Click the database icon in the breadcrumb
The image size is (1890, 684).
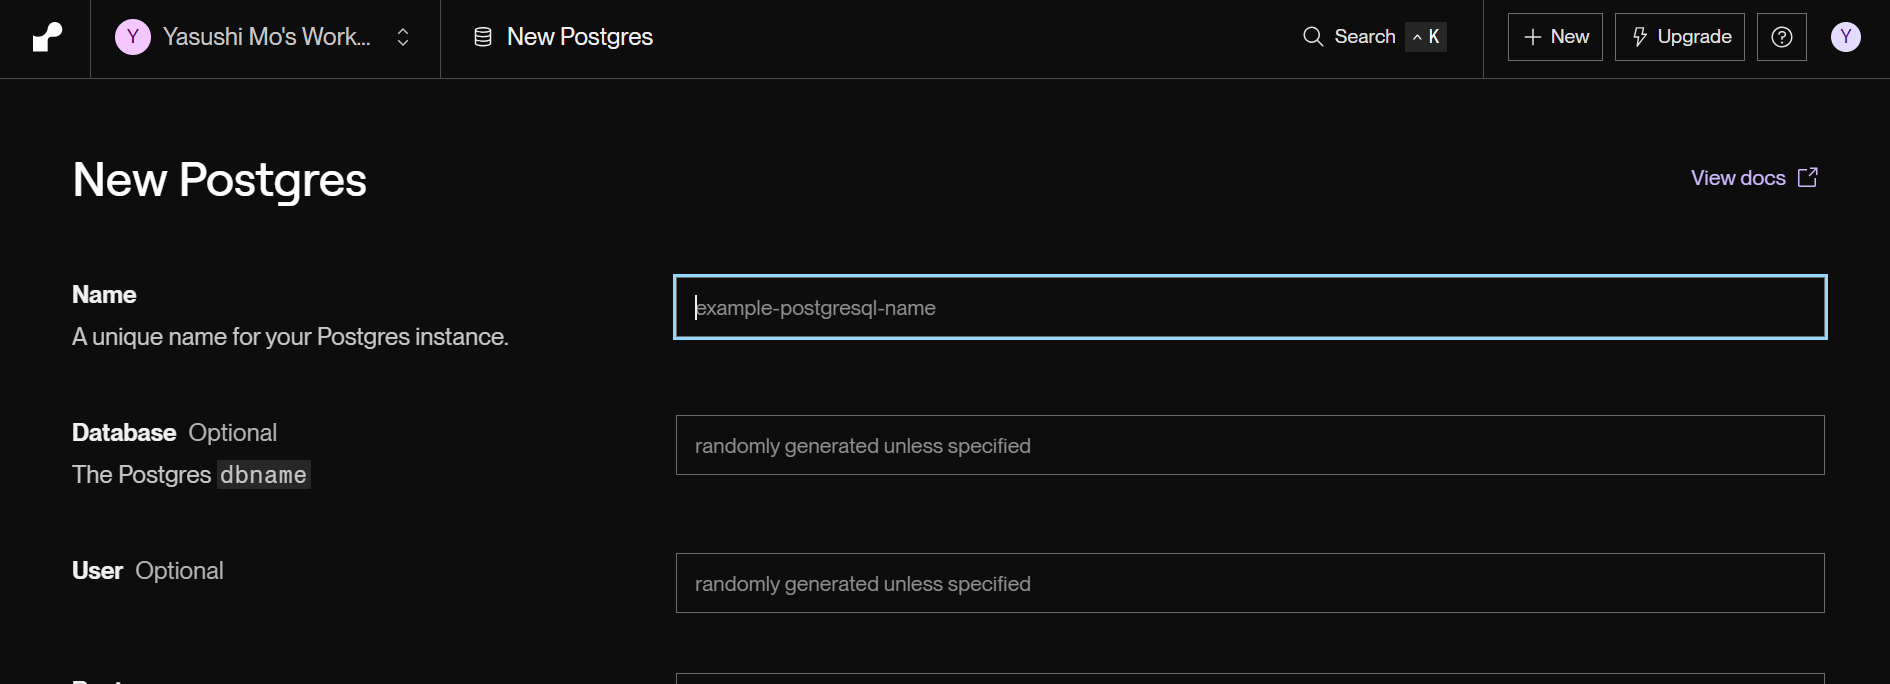(482, 37)
